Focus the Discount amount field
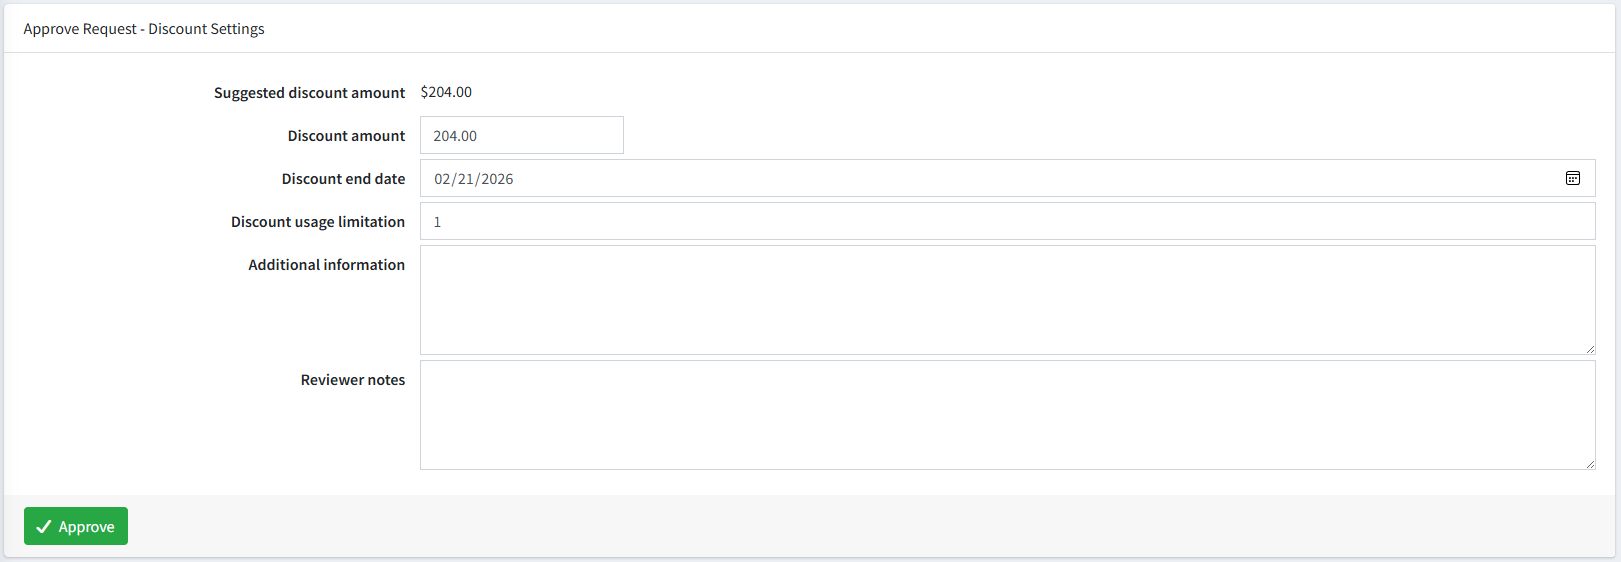This screenshot has width=1621, height=562. (521, 136)
